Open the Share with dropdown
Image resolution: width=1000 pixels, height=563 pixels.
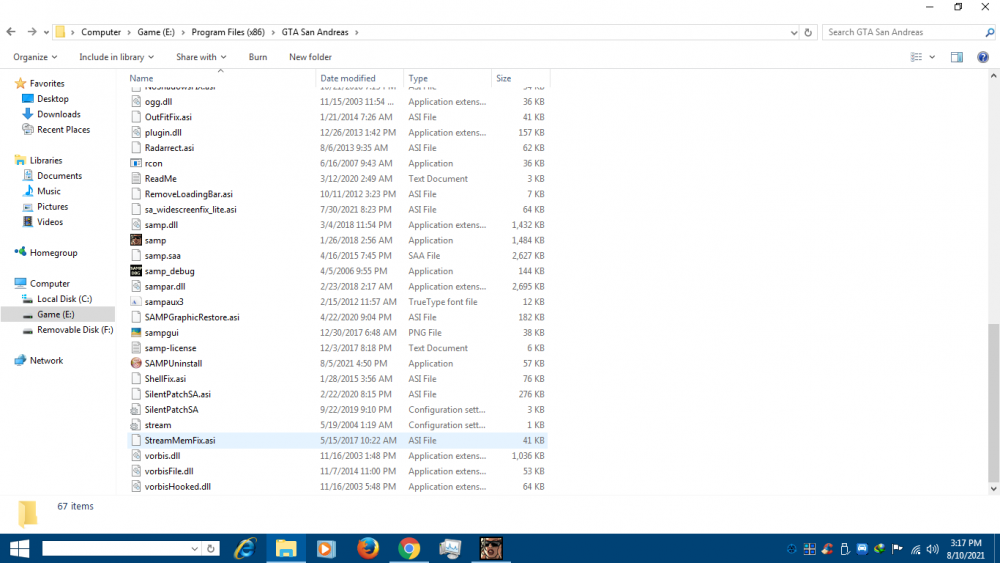pos(201,57)
